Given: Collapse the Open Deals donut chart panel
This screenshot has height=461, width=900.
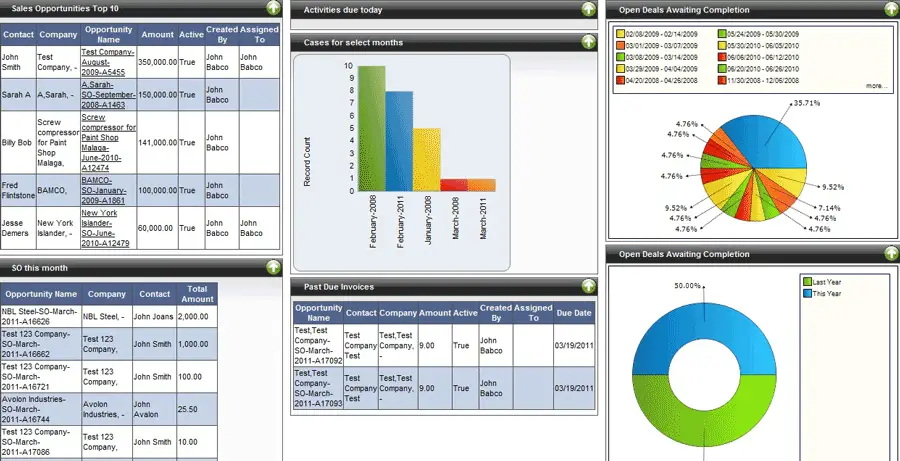Looking at the screenshot, I should [891, 254].
